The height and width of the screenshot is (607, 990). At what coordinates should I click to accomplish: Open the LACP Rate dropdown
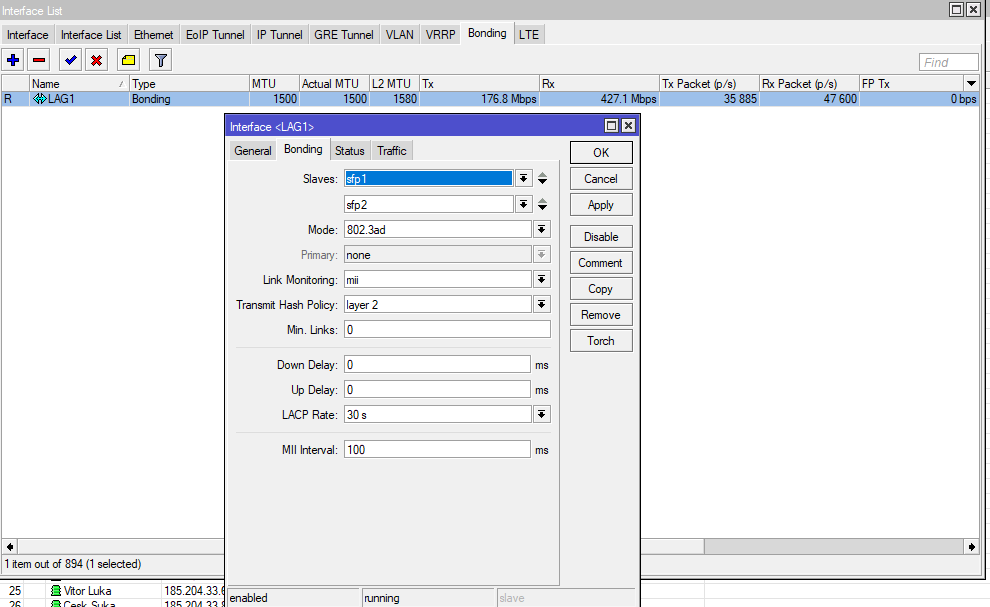click(x=542, y=414)
